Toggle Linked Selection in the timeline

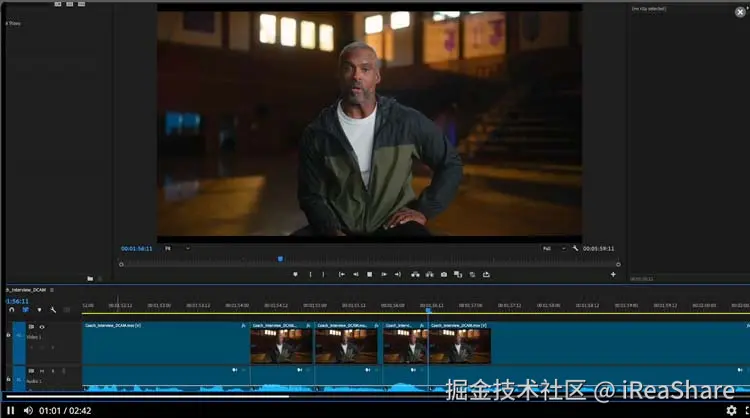(25, 310)
